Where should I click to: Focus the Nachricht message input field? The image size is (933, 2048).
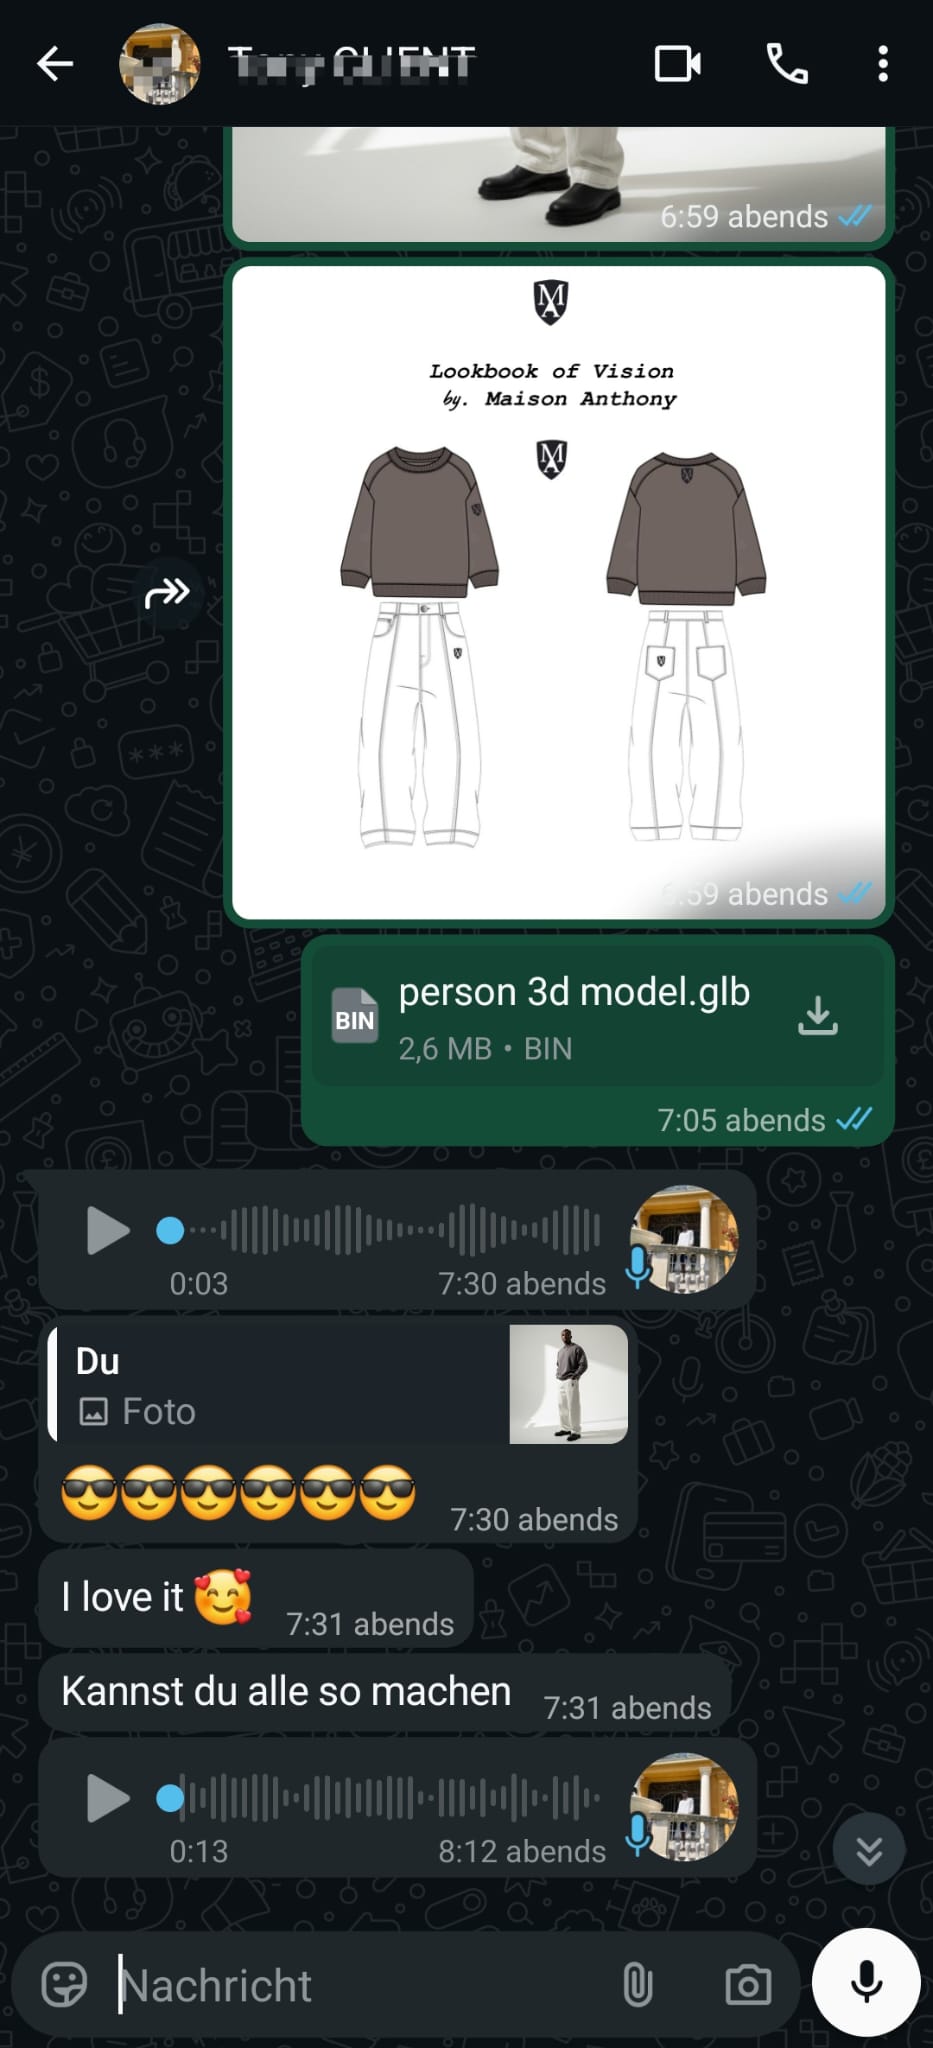pos(355,1985)
